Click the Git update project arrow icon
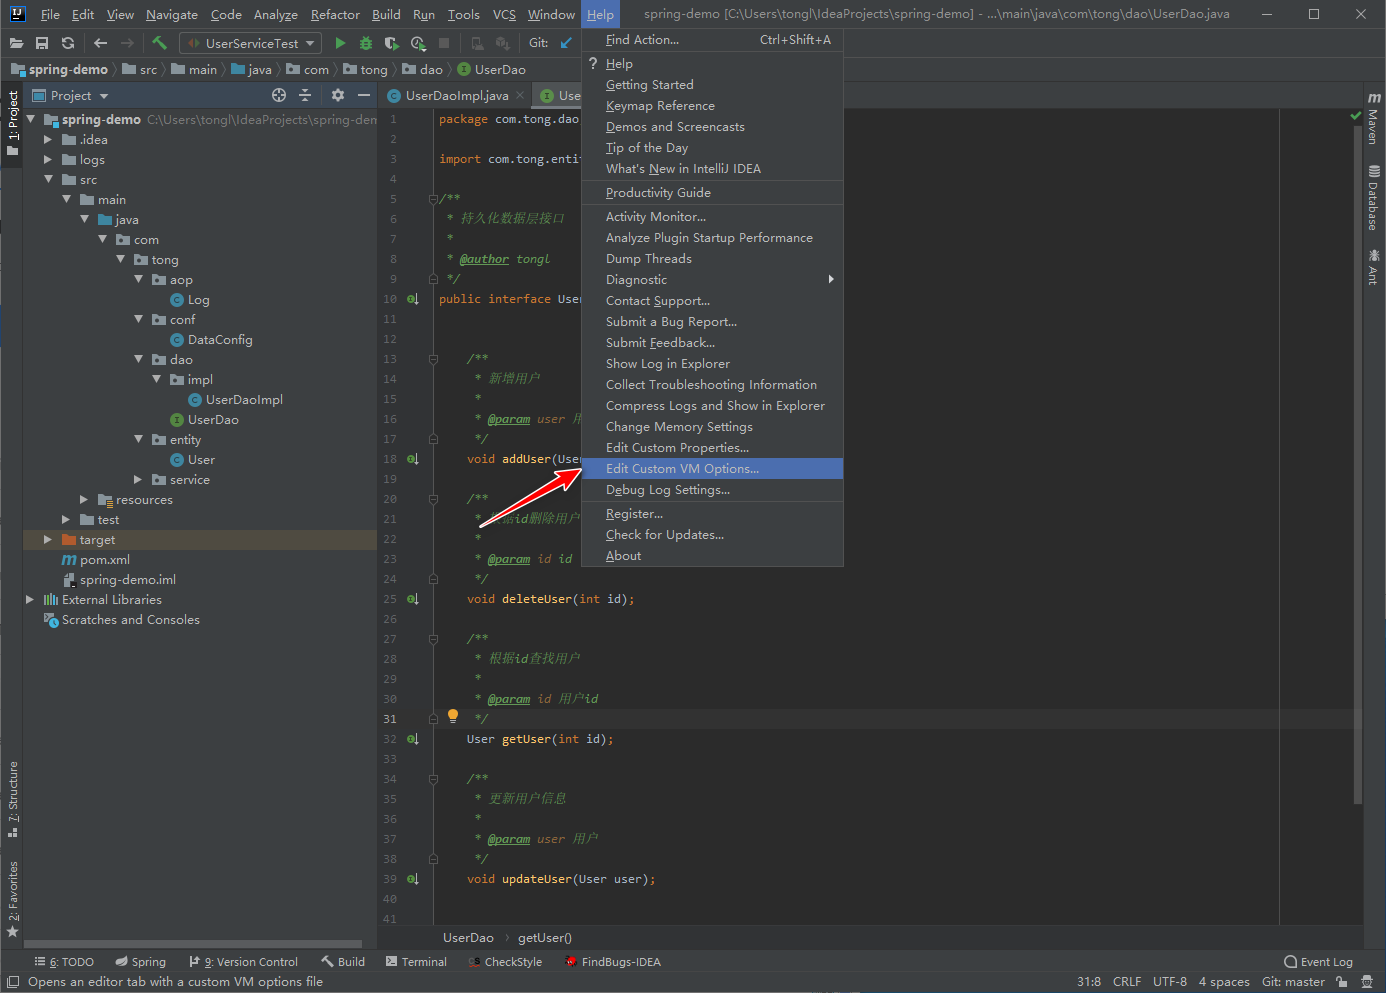The width and height of the screenshot is (1386, 993). 566,43
